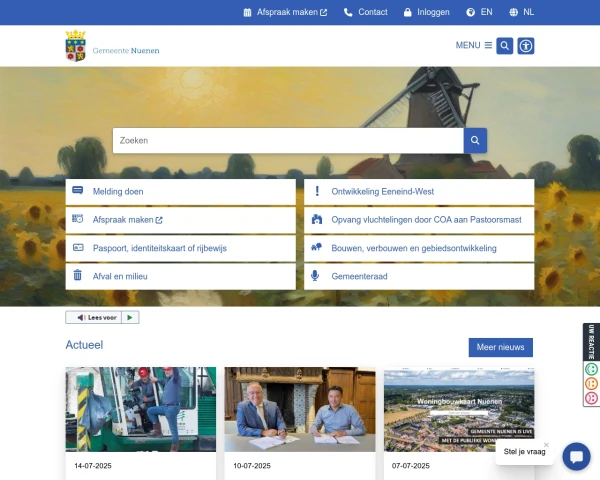
Task: Open Bouwen, verbouwen en gebiedsontwikkeling tile
Action: (x=419, y=248)
